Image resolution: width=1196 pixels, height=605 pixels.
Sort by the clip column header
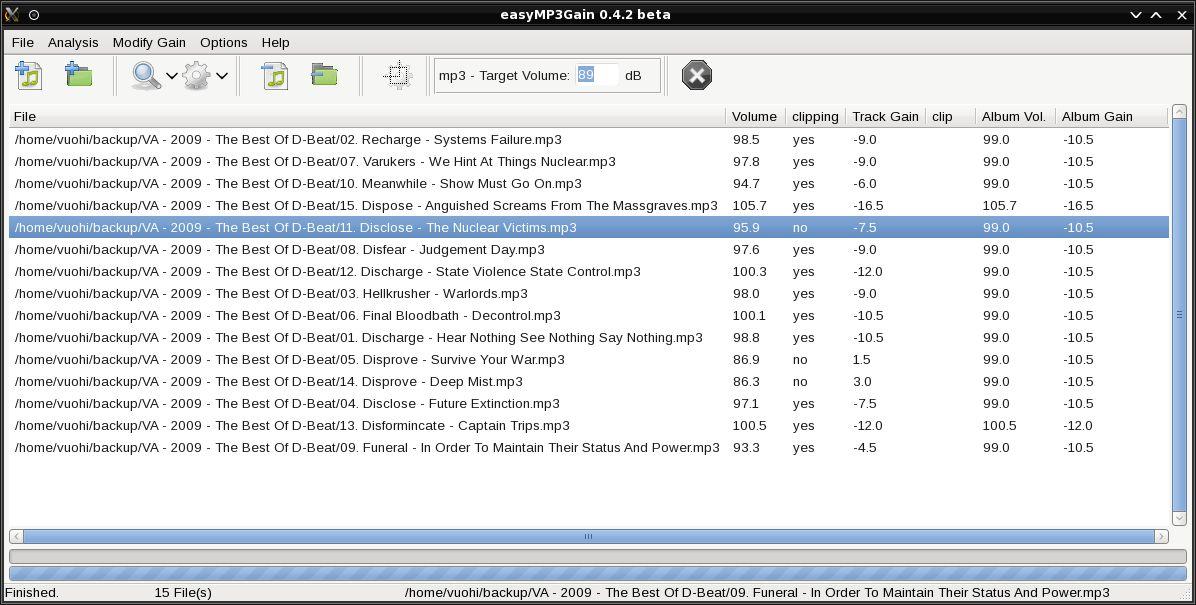pos(950,117)
